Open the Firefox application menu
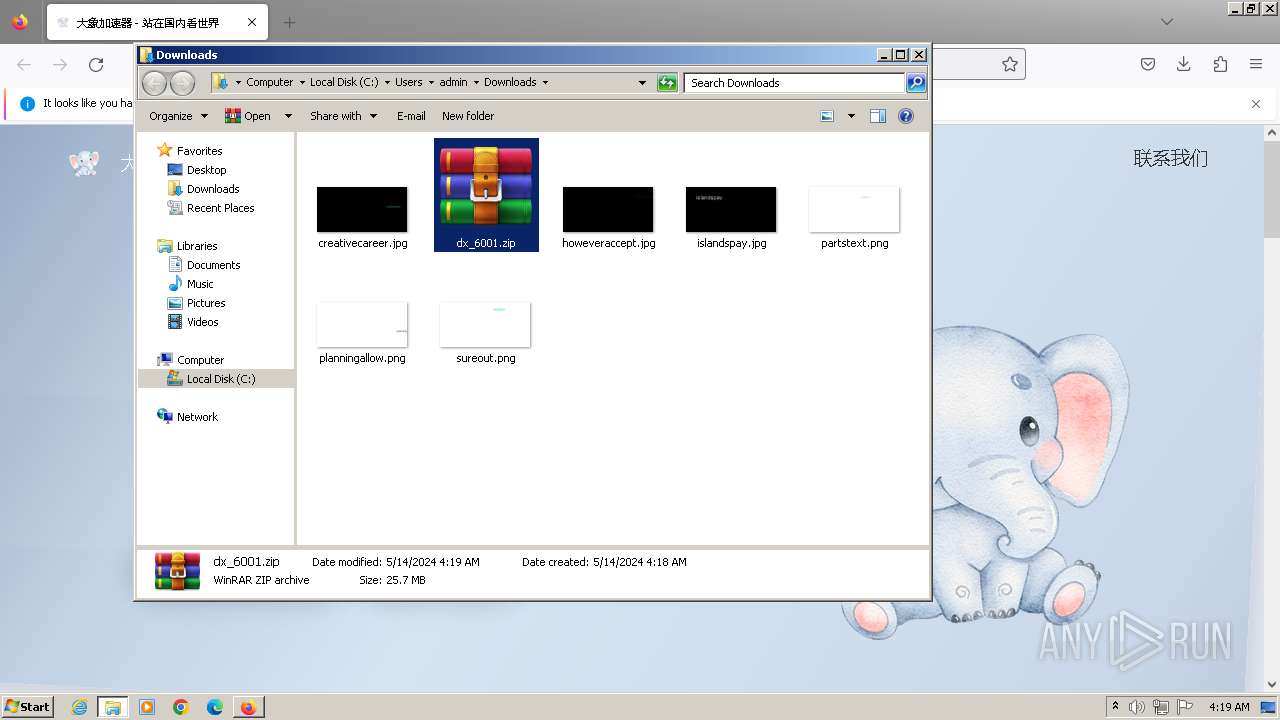The height and width of the screenshot is (720, 1280). pos(1256,64)
